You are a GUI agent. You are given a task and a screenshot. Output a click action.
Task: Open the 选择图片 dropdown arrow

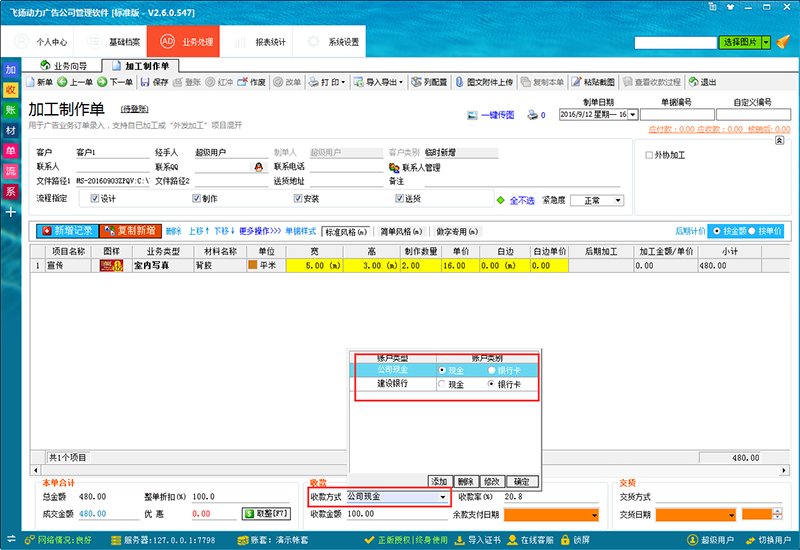[x=767, y=43]
